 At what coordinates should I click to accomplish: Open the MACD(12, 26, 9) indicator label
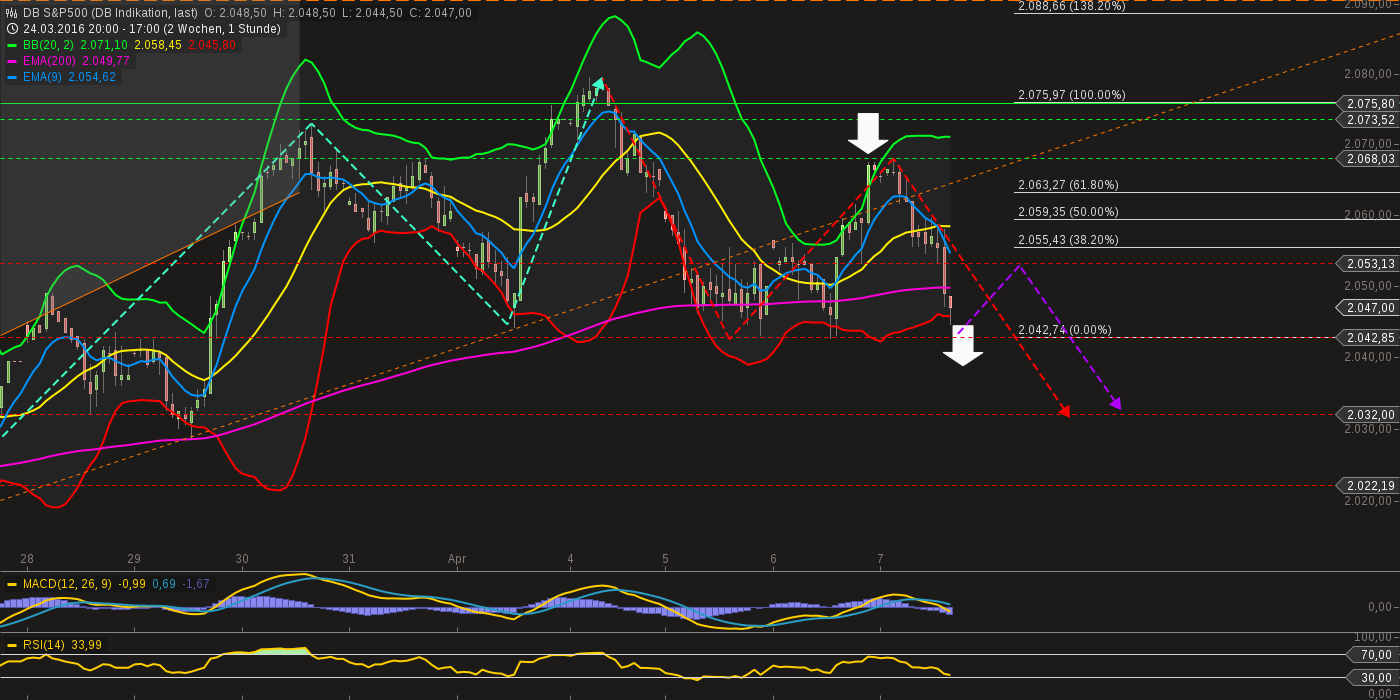pyautogui.click(x=68, y=584)
